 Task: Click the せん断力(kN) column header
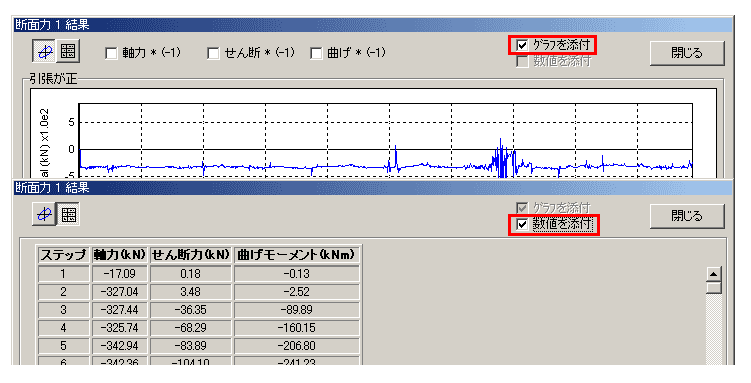tap(191, 255)
